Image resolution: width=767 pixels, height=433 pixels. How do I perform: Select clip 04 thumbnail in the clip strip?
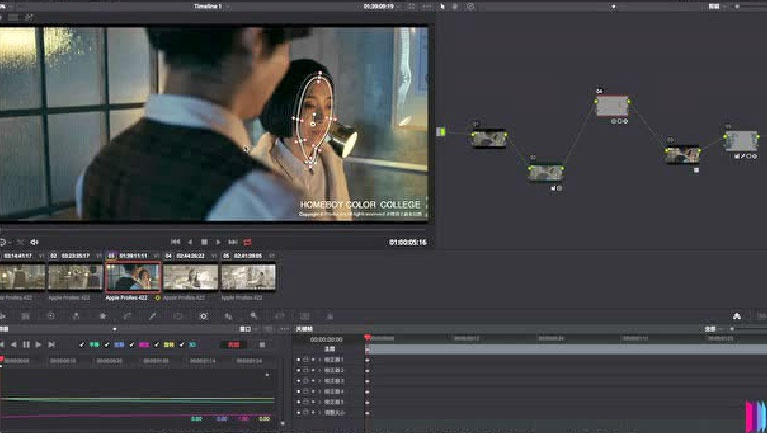click(x=190, y=276)
